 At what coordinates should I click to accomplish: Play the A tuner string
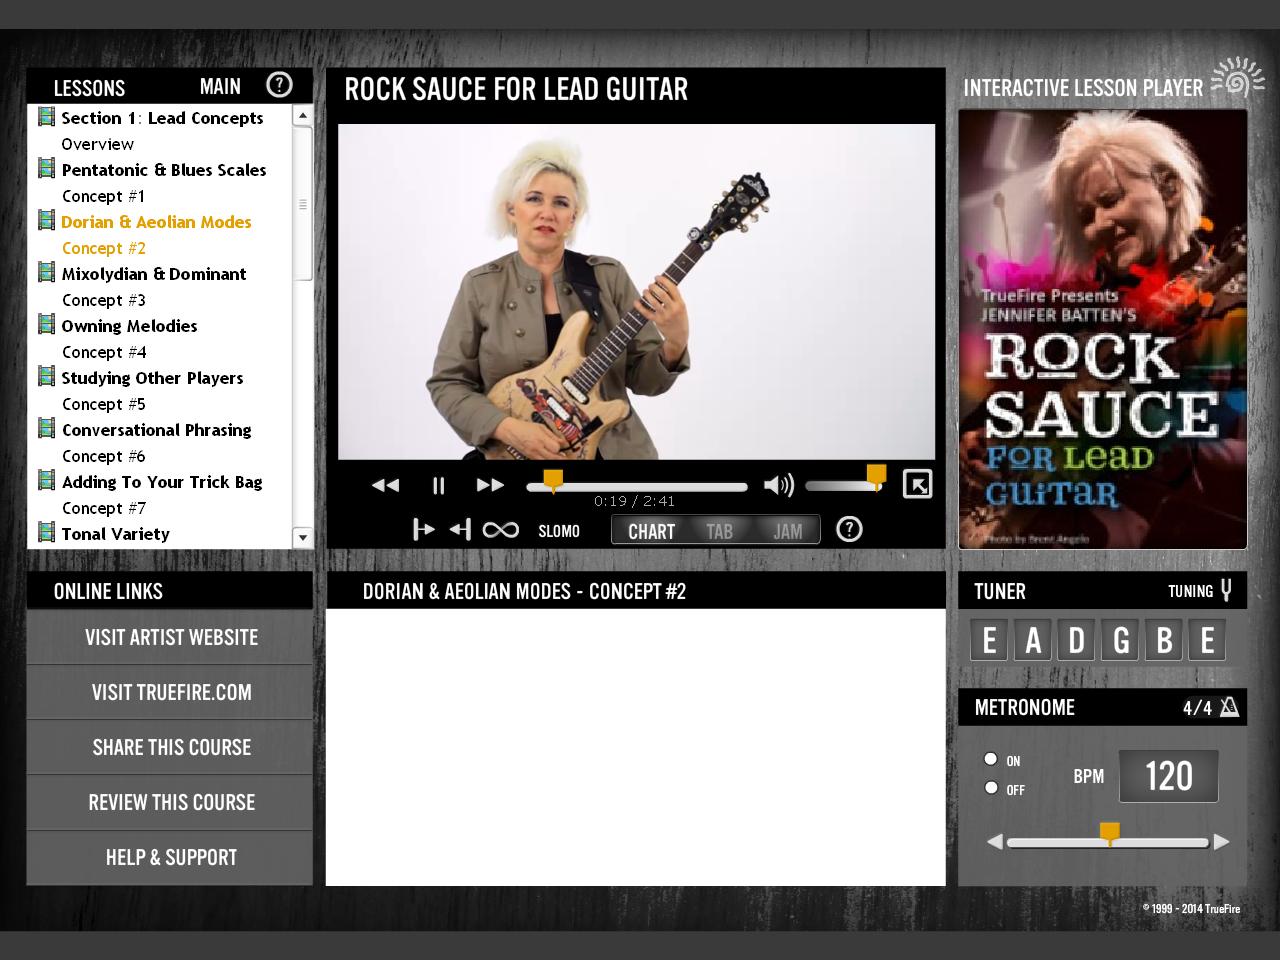[1033, 640]
